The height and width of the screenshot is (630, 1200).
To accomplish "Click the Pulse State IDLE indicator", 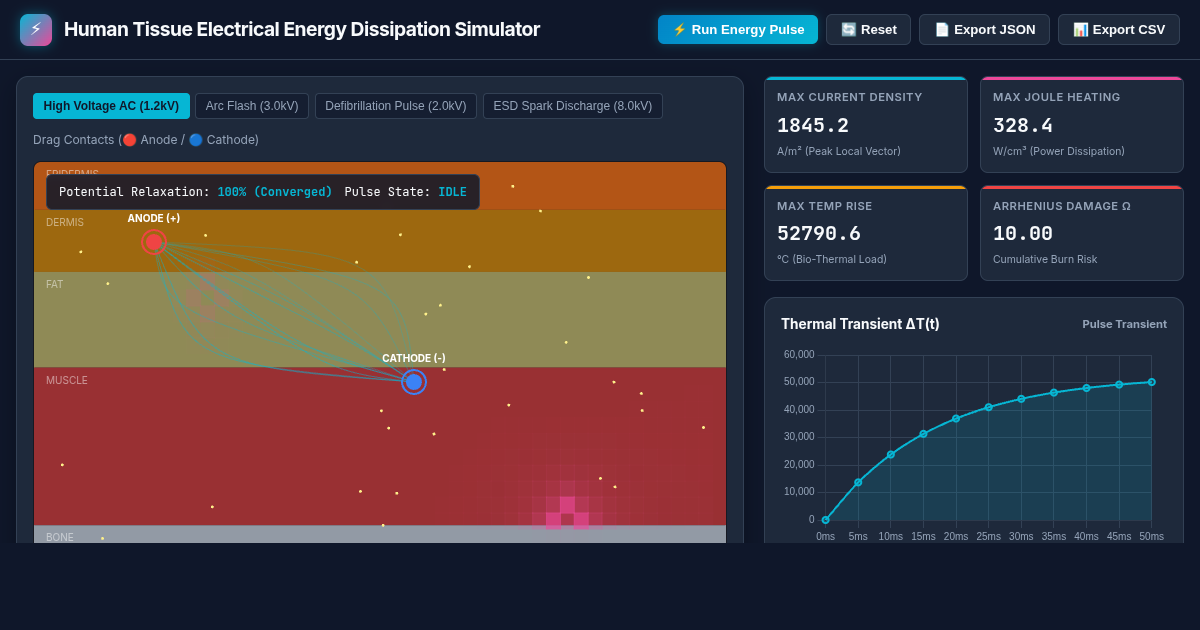I will (x=406, y=192).
